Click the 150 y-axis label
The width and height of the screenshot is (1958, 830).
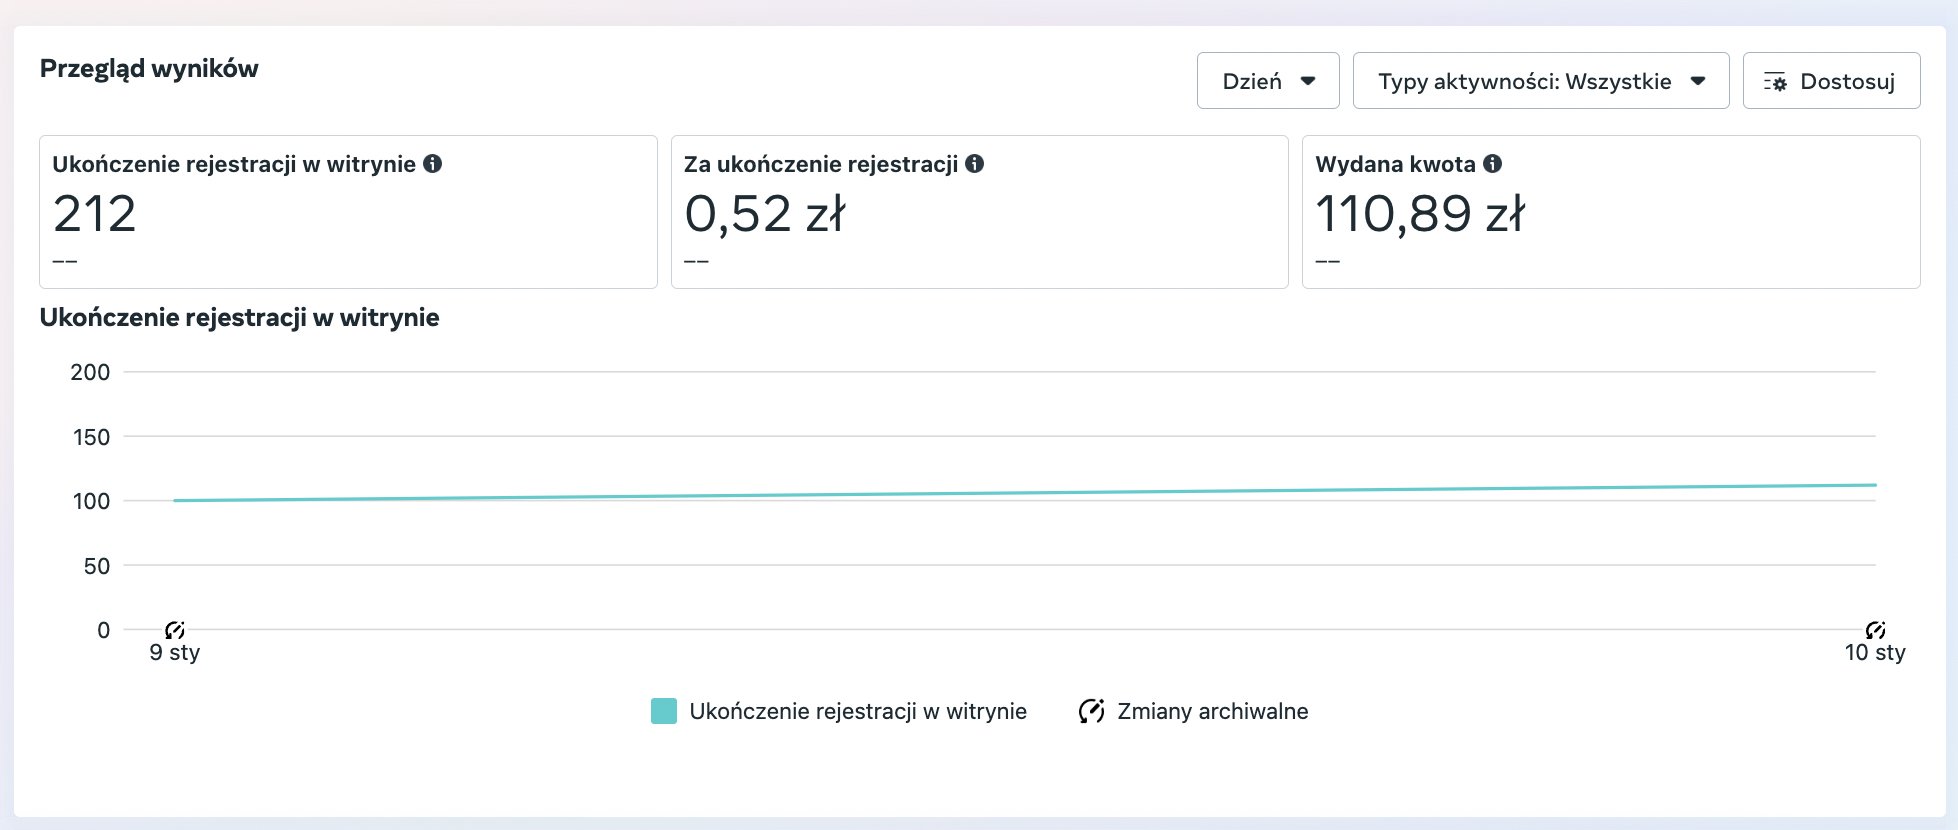coord(91,437)
